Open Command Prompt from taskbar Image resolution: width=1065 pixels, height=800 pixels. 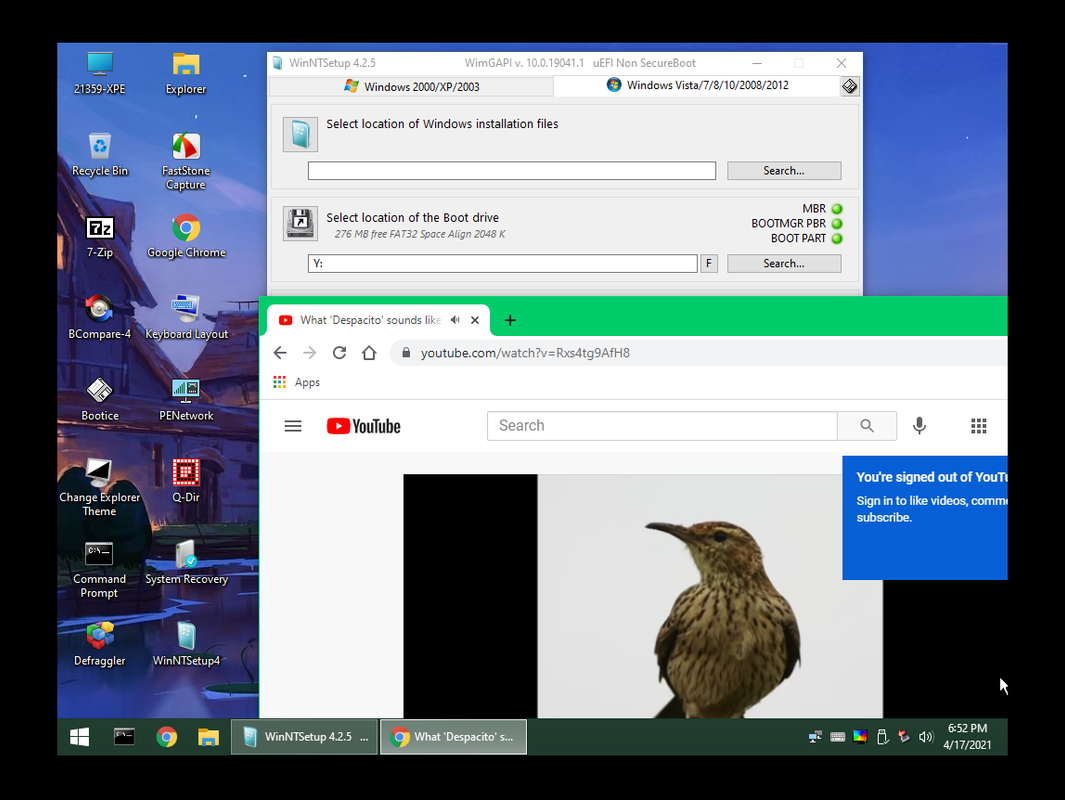click(x=124, y=737)
